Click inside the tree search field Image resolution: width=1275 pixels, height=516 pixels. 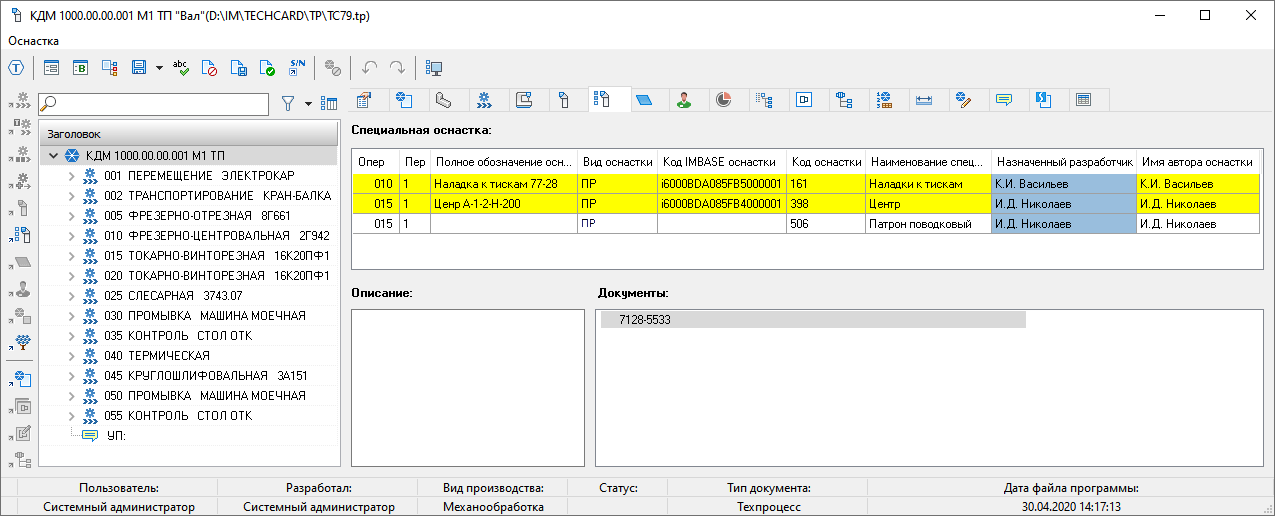coord(160,104)
